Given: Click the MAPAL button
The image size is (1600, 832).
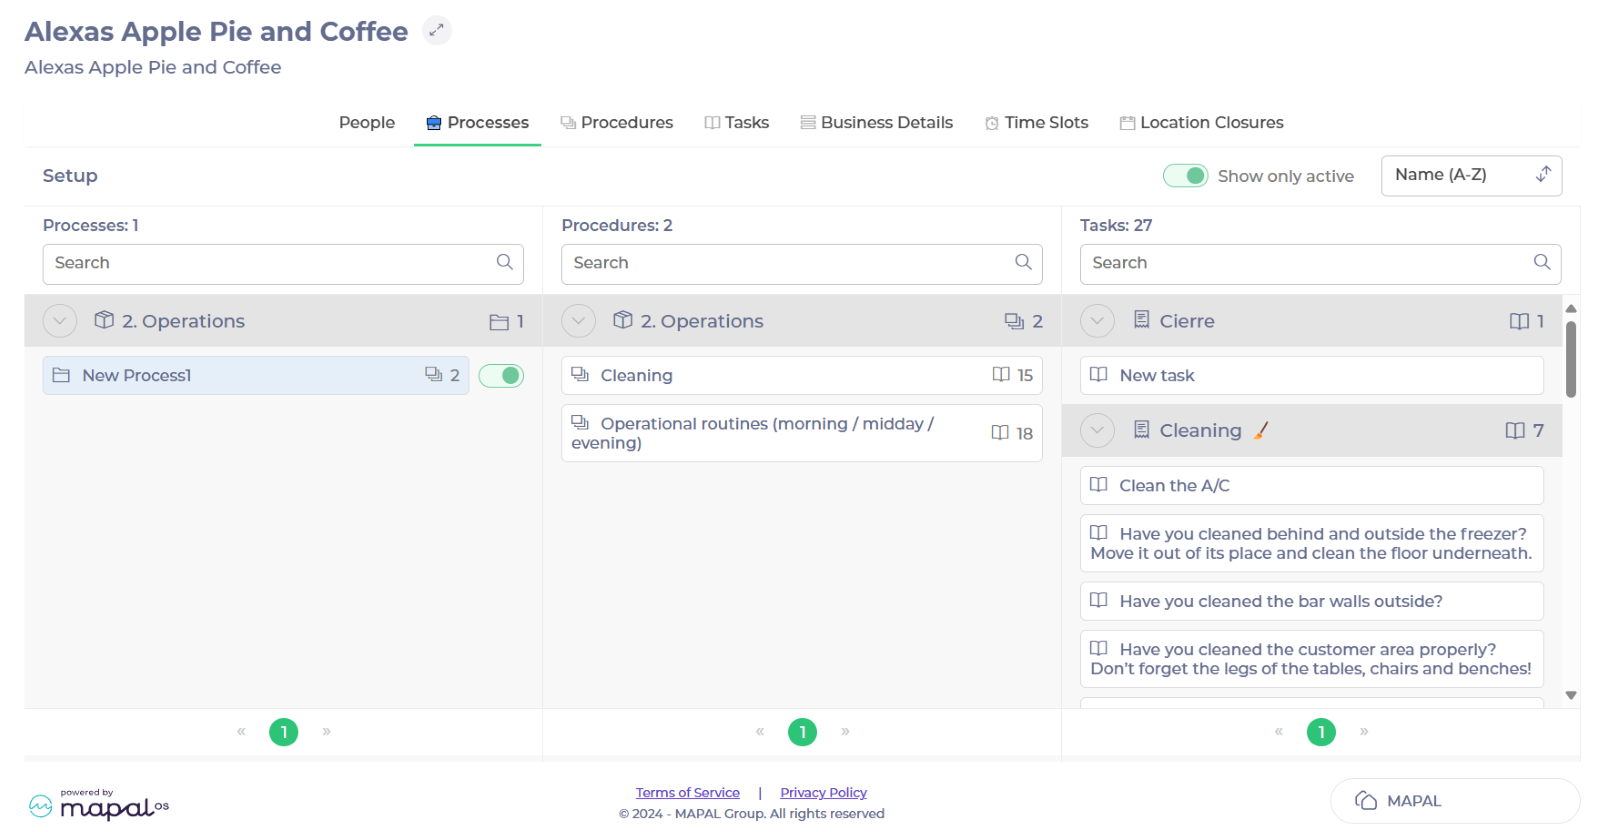Looking at the screenshot, I should (1455, 800).
